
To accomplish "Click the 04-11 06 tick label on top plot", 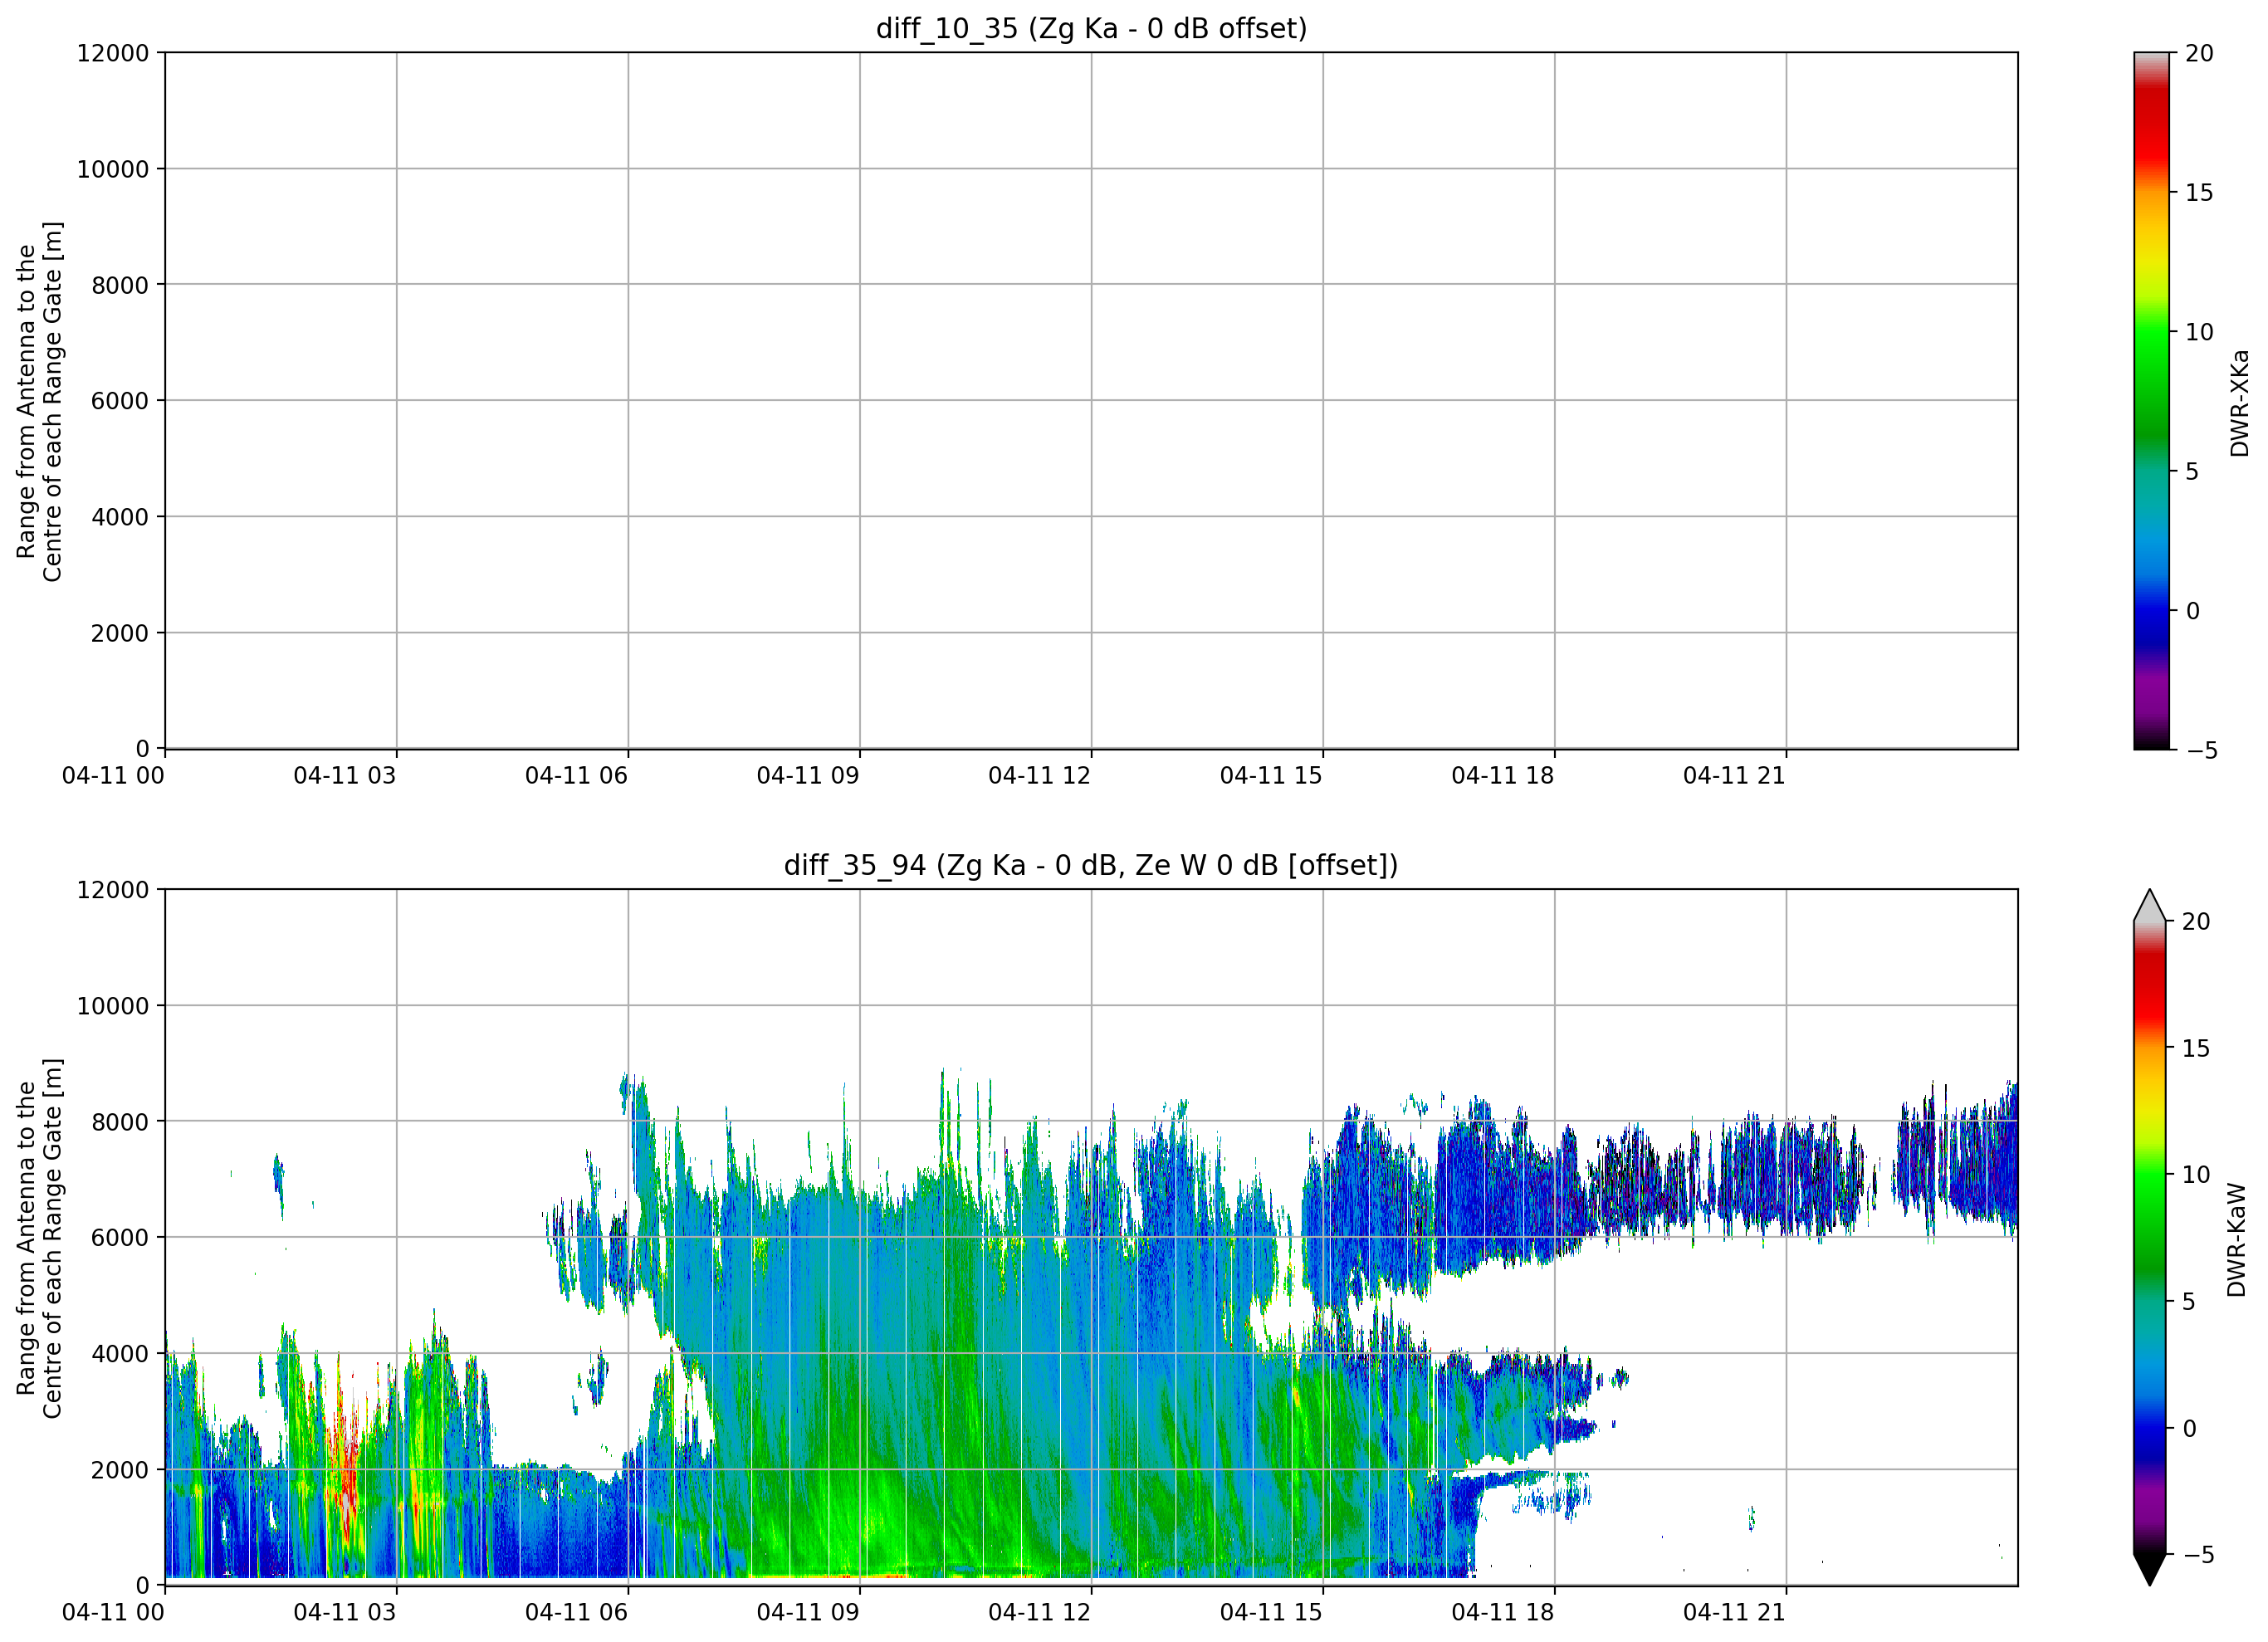I will pyautogui.click(x=576, y=775).
